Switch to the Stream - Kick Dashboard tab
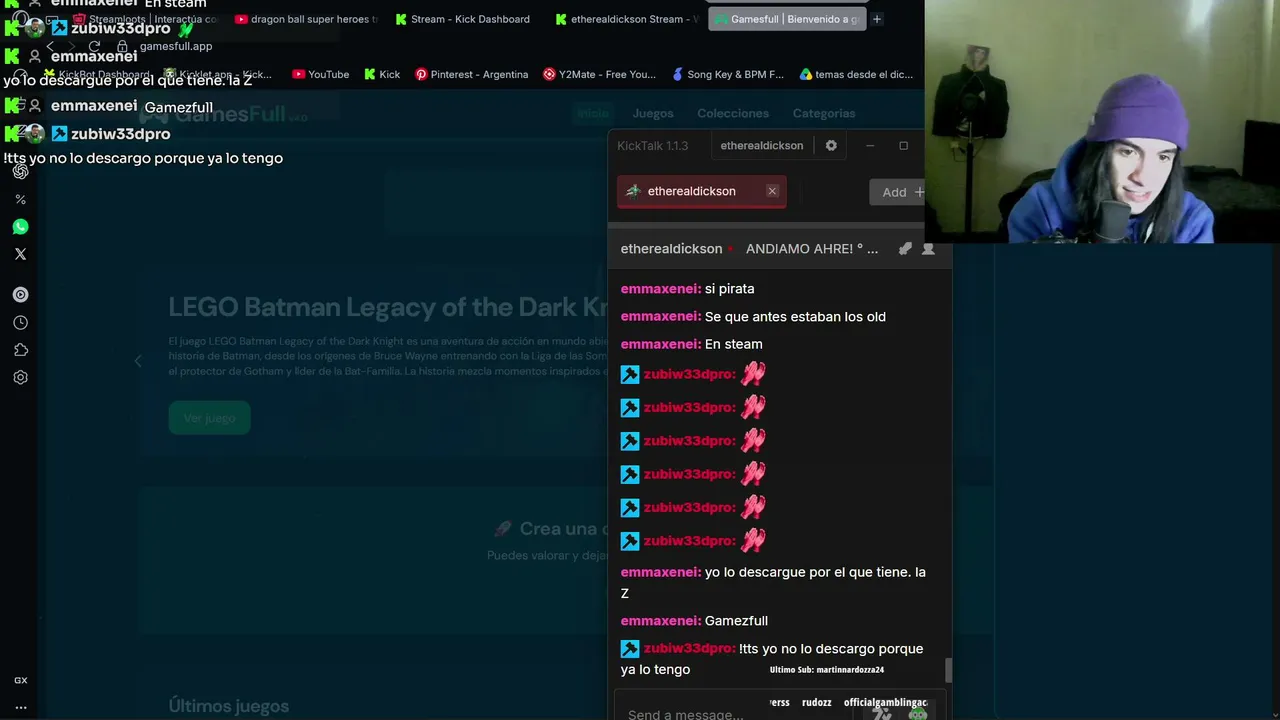 click(x=463, y=19)
